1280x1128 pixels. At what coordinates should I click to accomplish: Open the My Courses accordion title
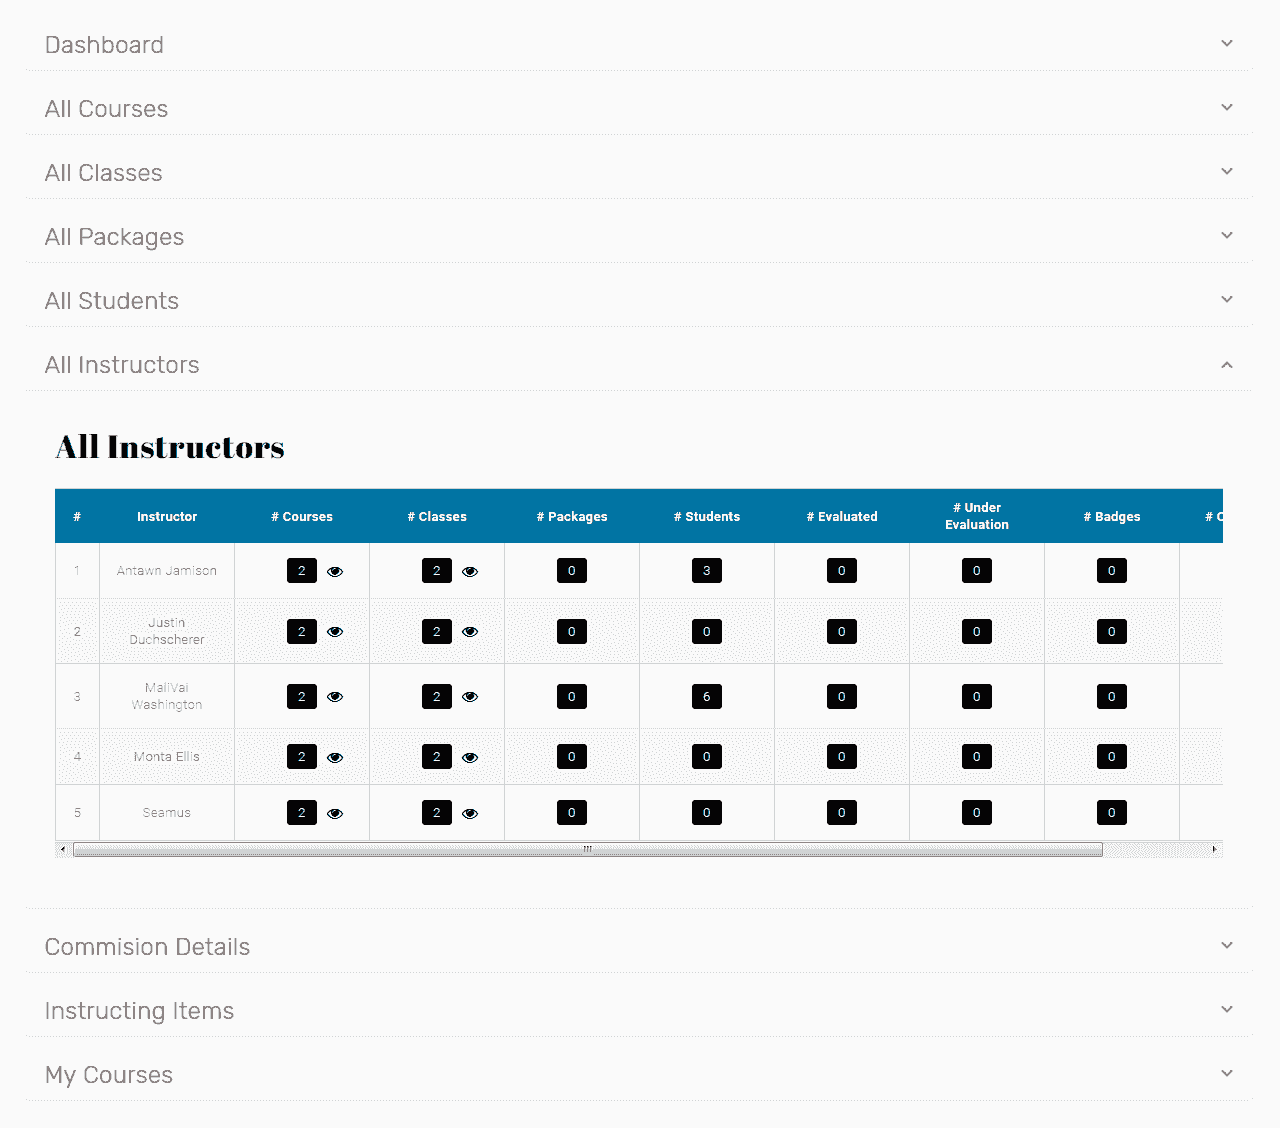point(109,1075)
